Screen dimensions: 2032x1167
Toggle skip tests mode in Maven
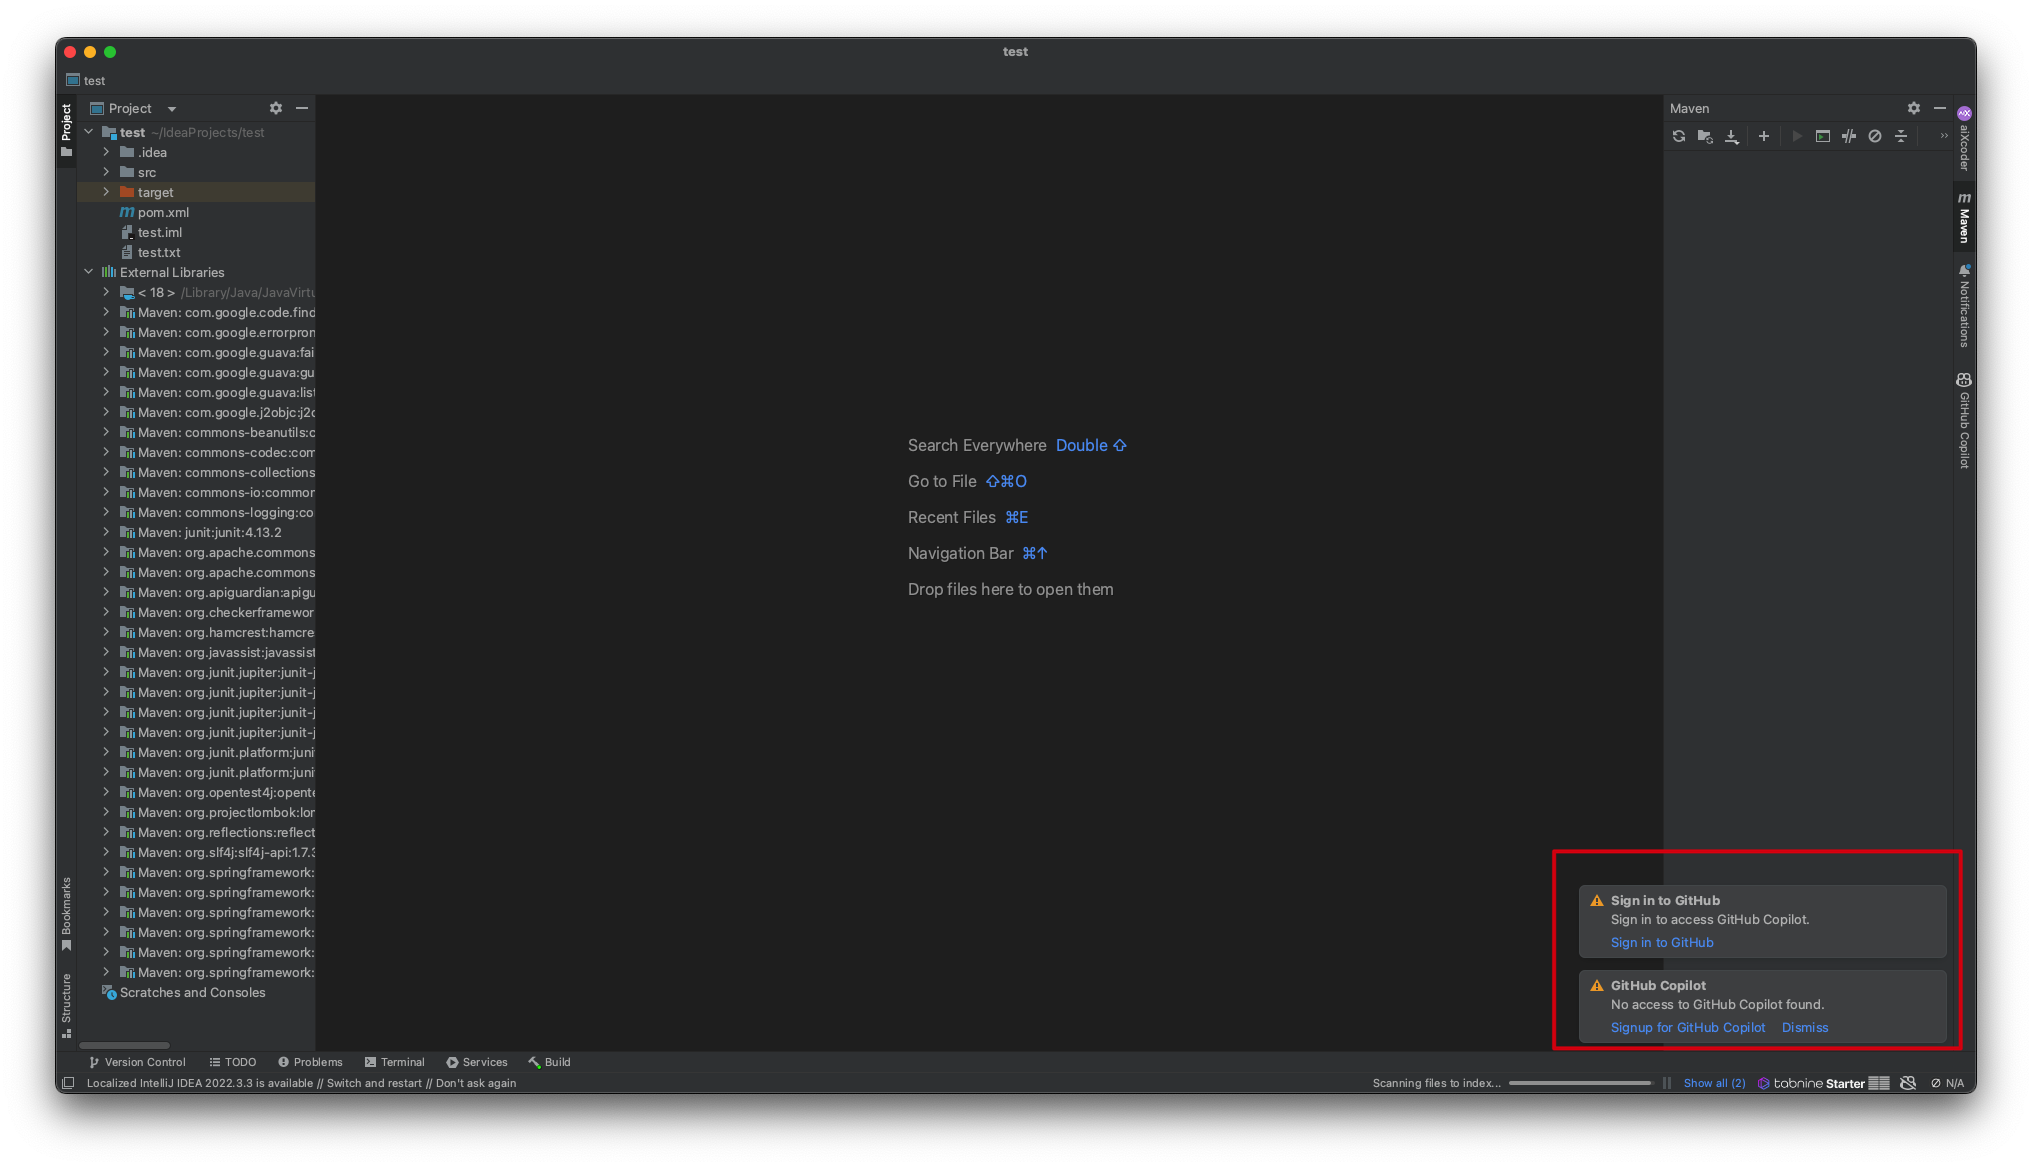1875,136
